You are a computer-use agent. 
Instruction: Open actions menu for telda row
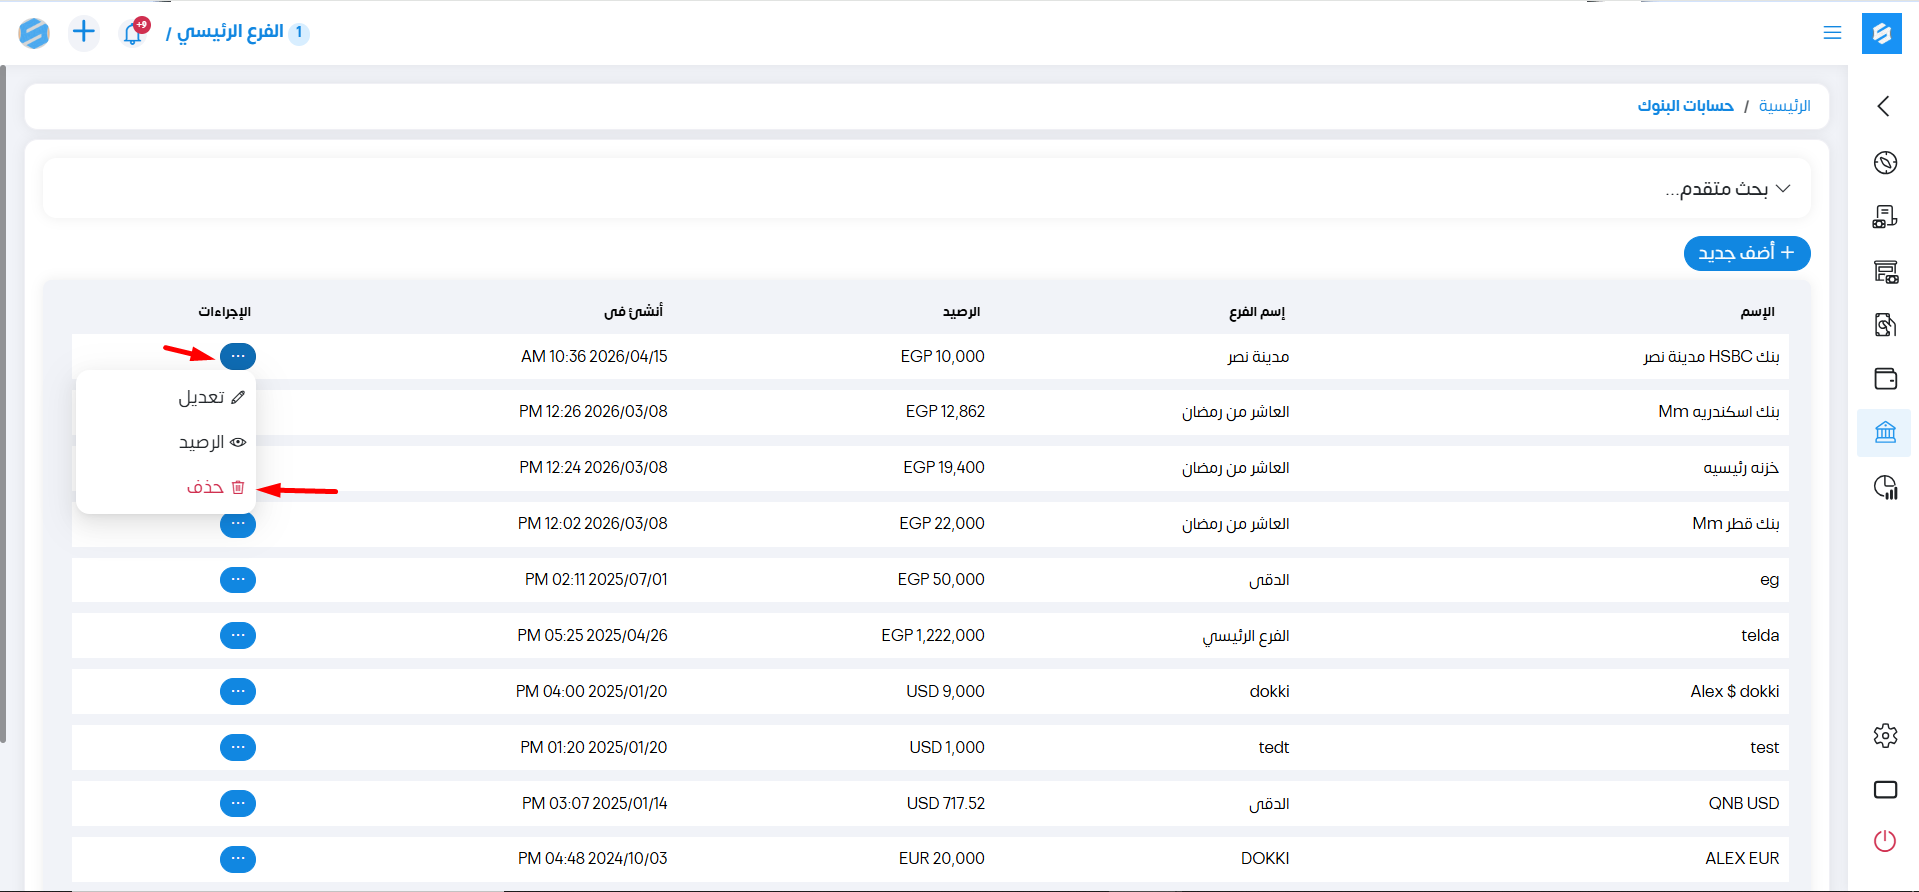[x=238, y=636]
